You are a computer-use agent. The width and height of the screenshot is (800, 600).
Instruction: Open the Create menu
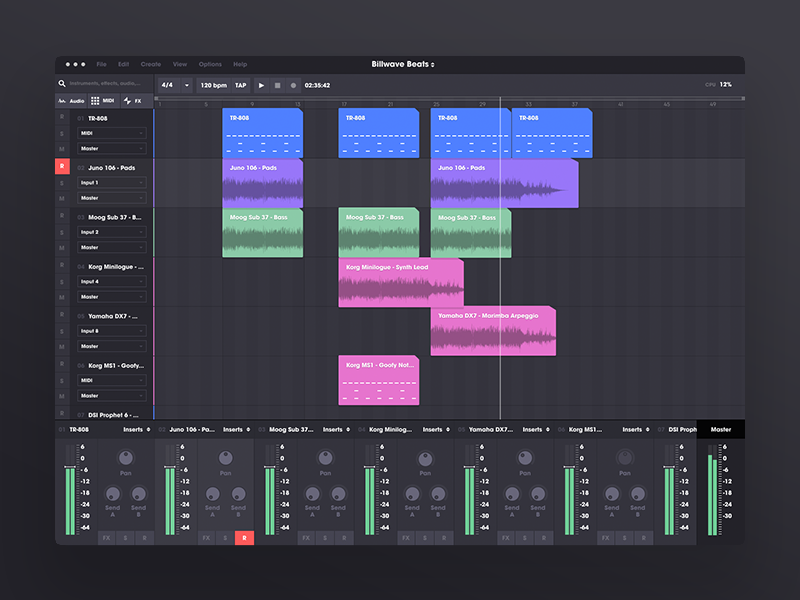pos(150,64)
